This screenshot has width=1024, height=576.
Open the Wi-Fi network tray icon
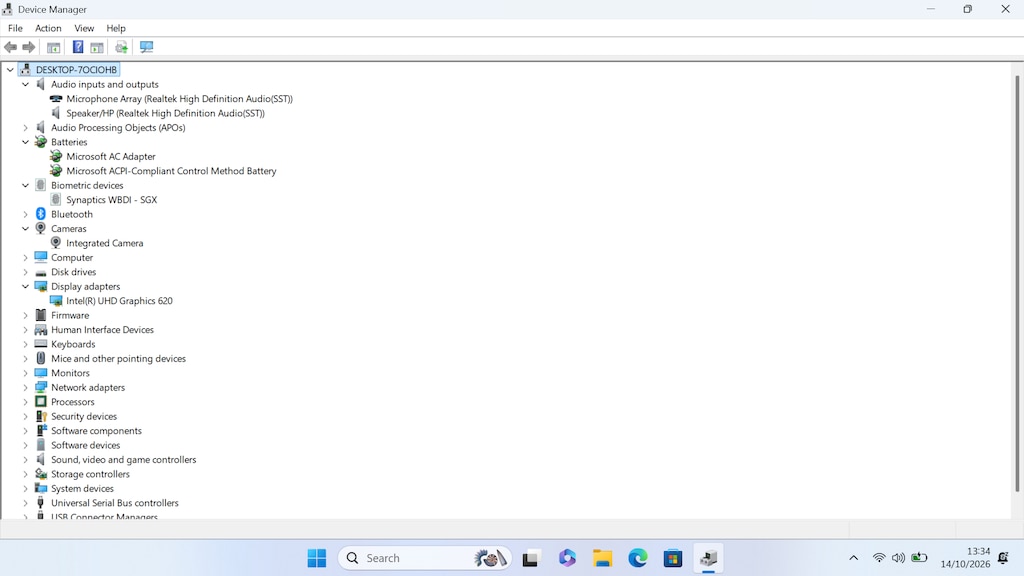[879, 558]
